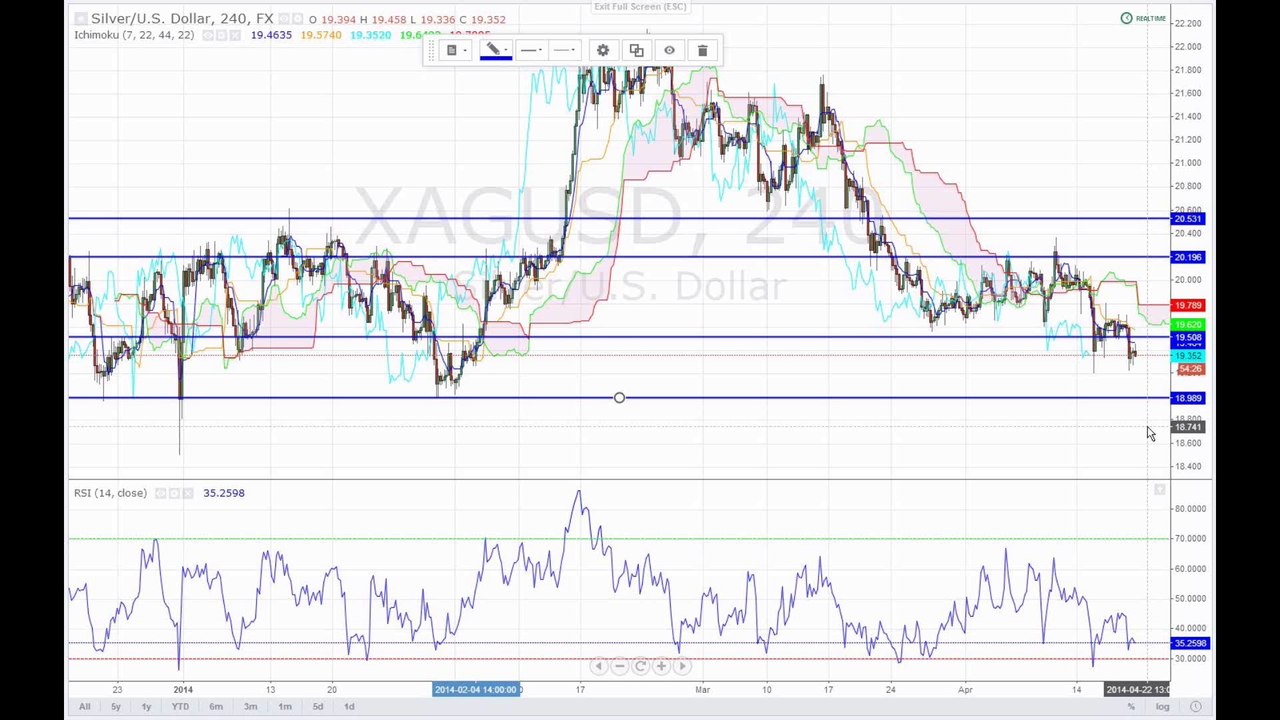Grab the floating toolbar drag handle
This screenshot has height=720, width=1280.
tap(432, 50)
